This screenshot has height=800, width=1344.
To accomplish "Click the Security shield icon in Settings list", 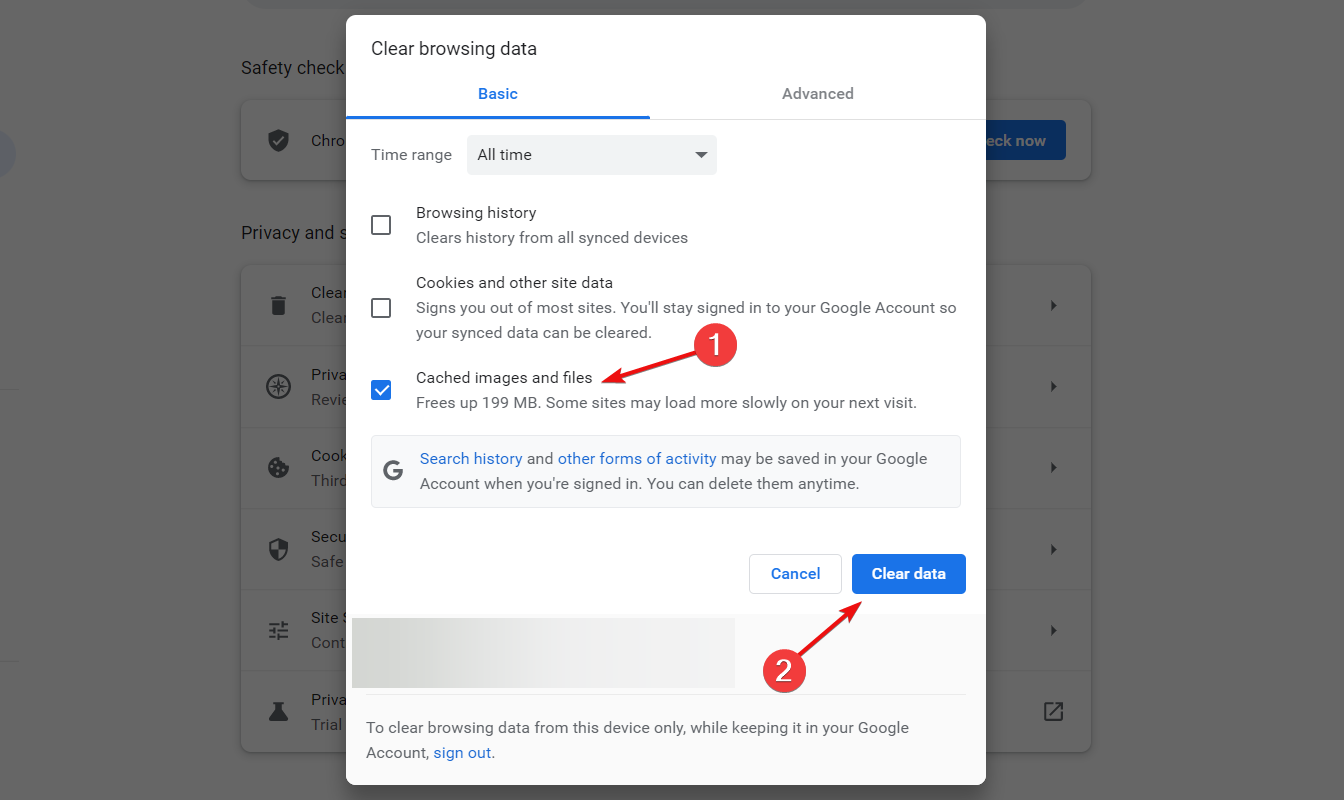I will [278, 549].
